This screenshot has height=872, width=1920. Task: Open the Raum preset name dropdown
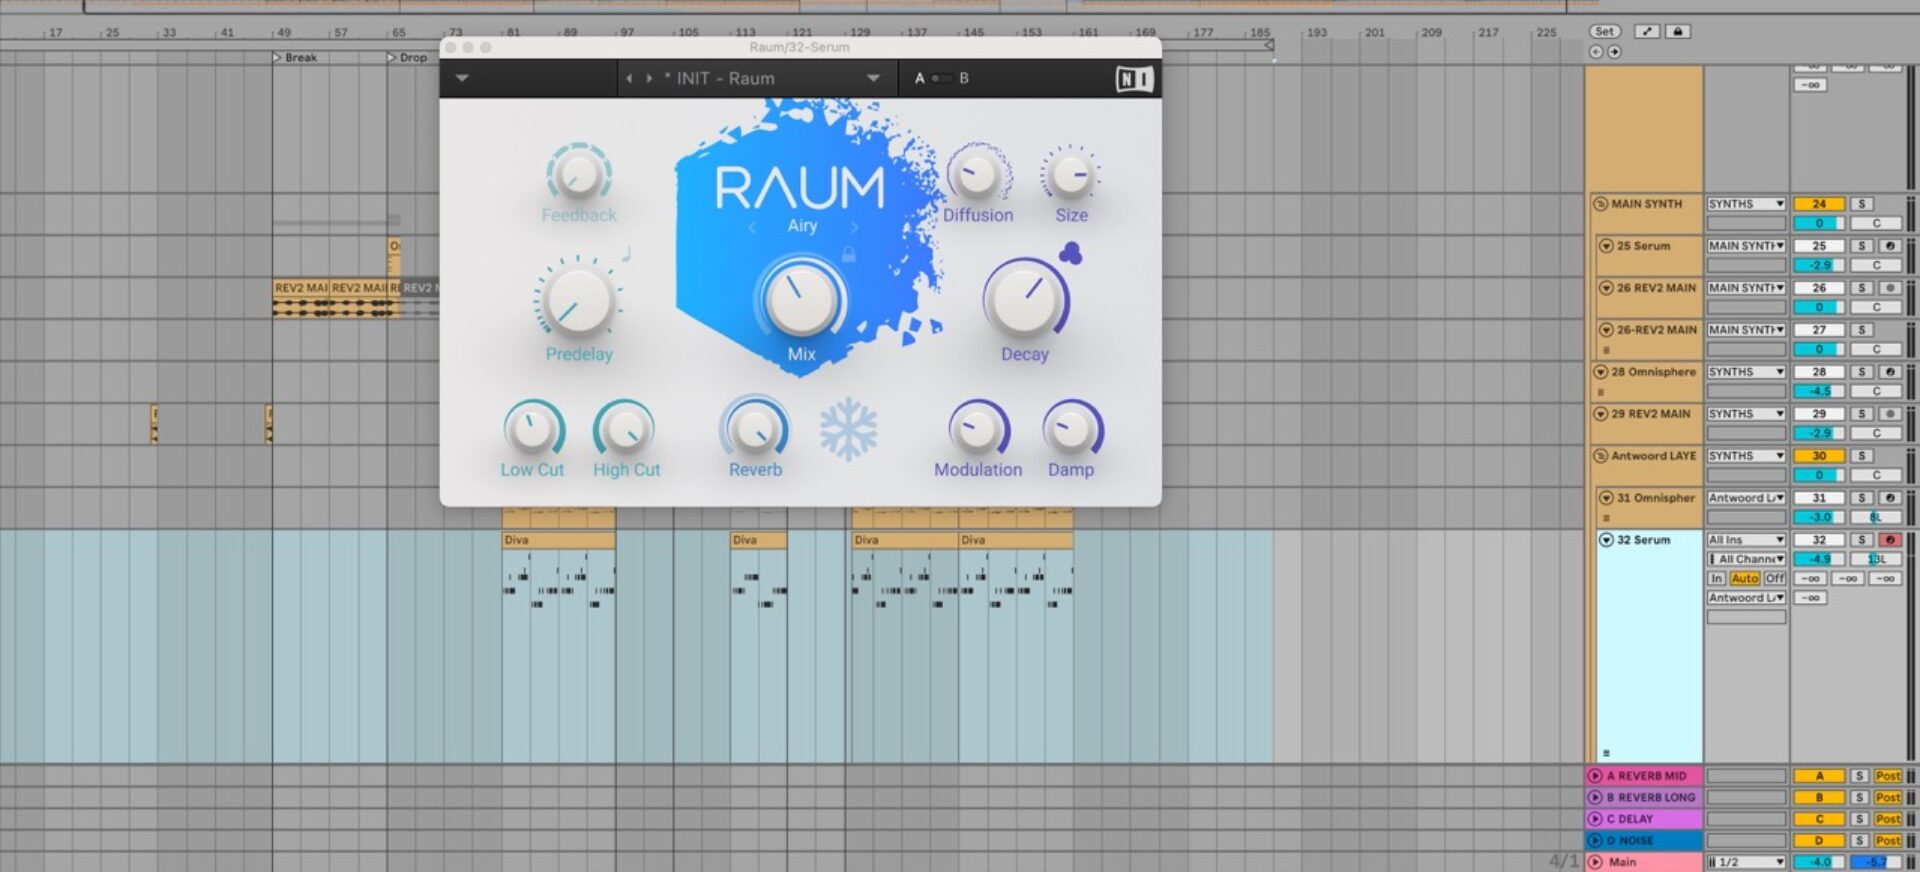click(873, 78)
